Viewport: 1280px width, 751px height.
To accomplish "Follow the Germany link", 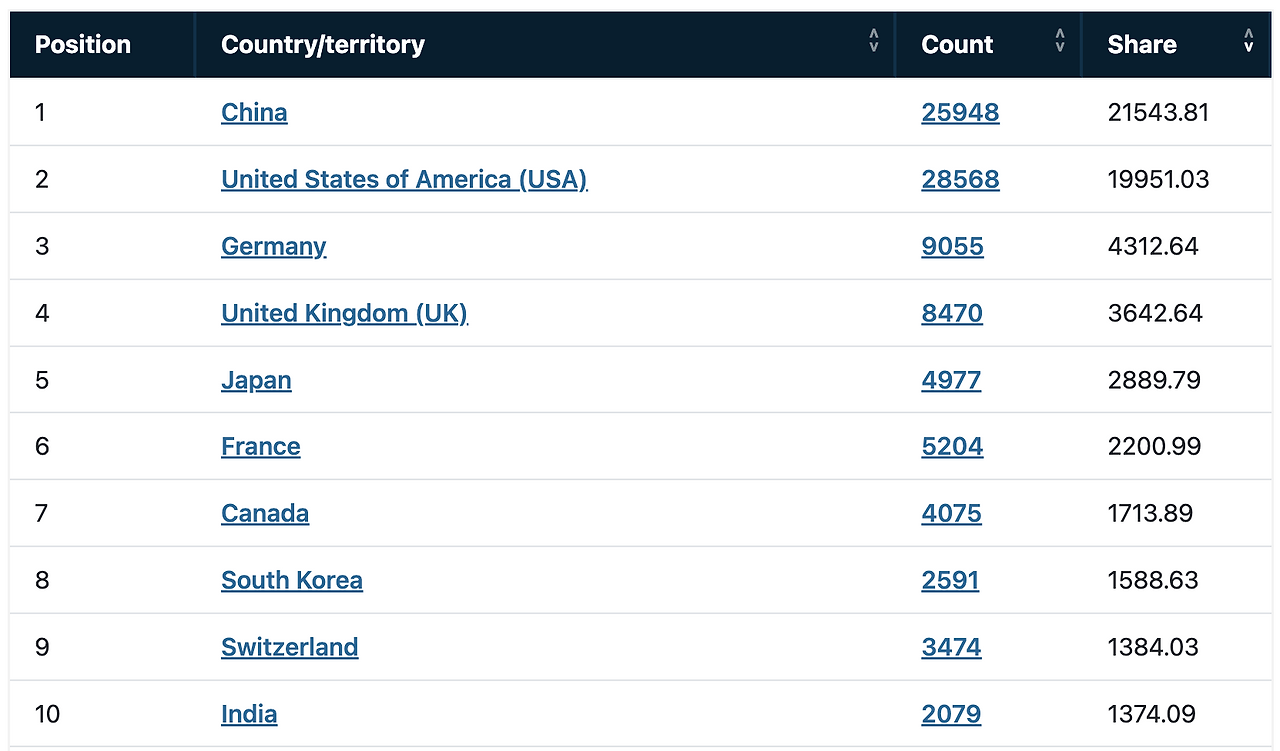I will click(x=274, y=246).
